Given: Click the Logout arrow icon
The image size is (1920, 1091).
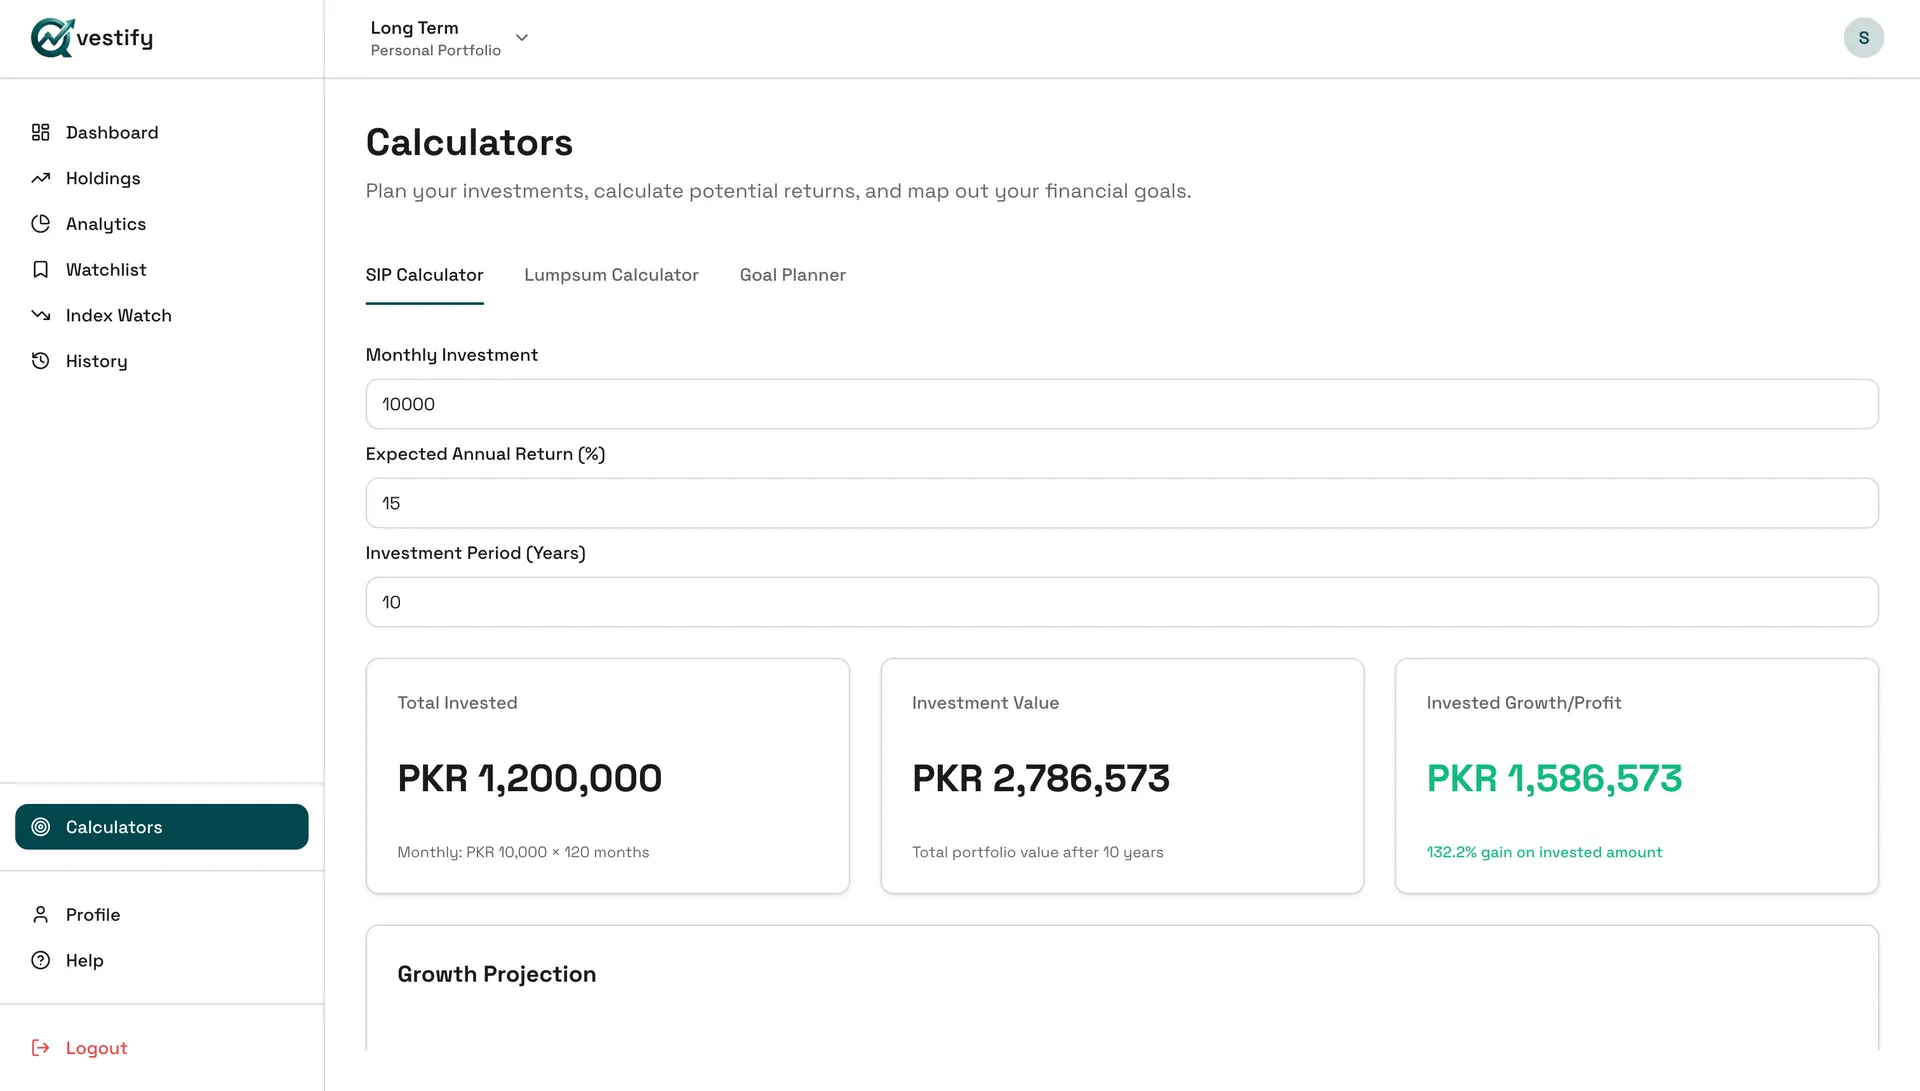Looking at the screenshot, I should (40, 1048).
